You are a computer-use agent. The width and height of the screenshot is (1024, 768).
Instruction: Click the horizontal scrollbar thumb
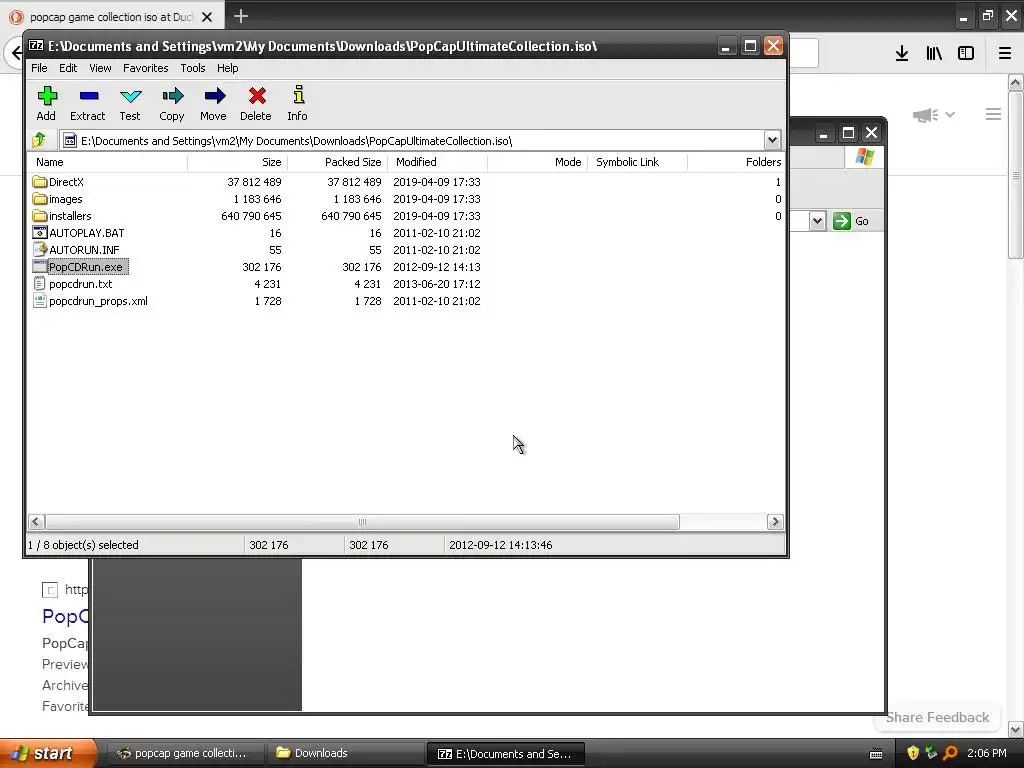pos(362,521)
